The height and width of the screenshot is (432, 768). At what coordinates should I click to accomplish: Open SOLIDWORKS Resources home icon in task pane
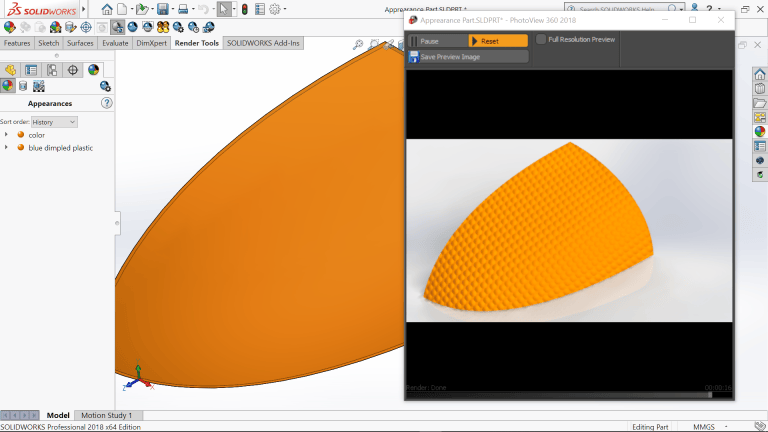click(760, 74)
